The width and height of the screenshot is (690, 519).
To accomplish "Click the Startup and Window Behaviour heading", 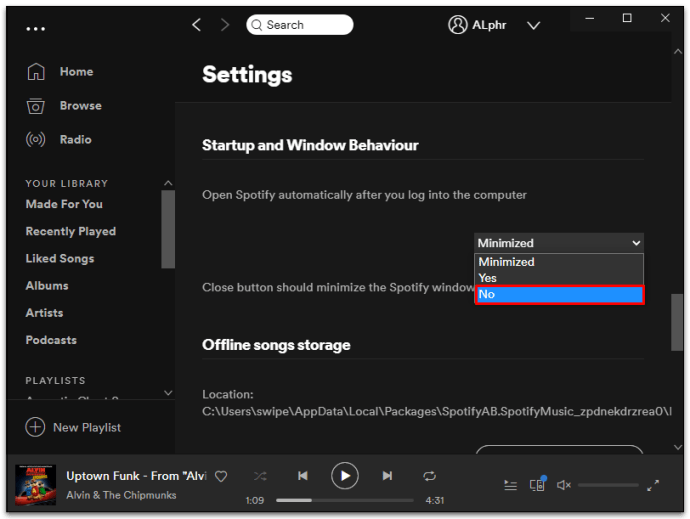I will click(310, 145).
